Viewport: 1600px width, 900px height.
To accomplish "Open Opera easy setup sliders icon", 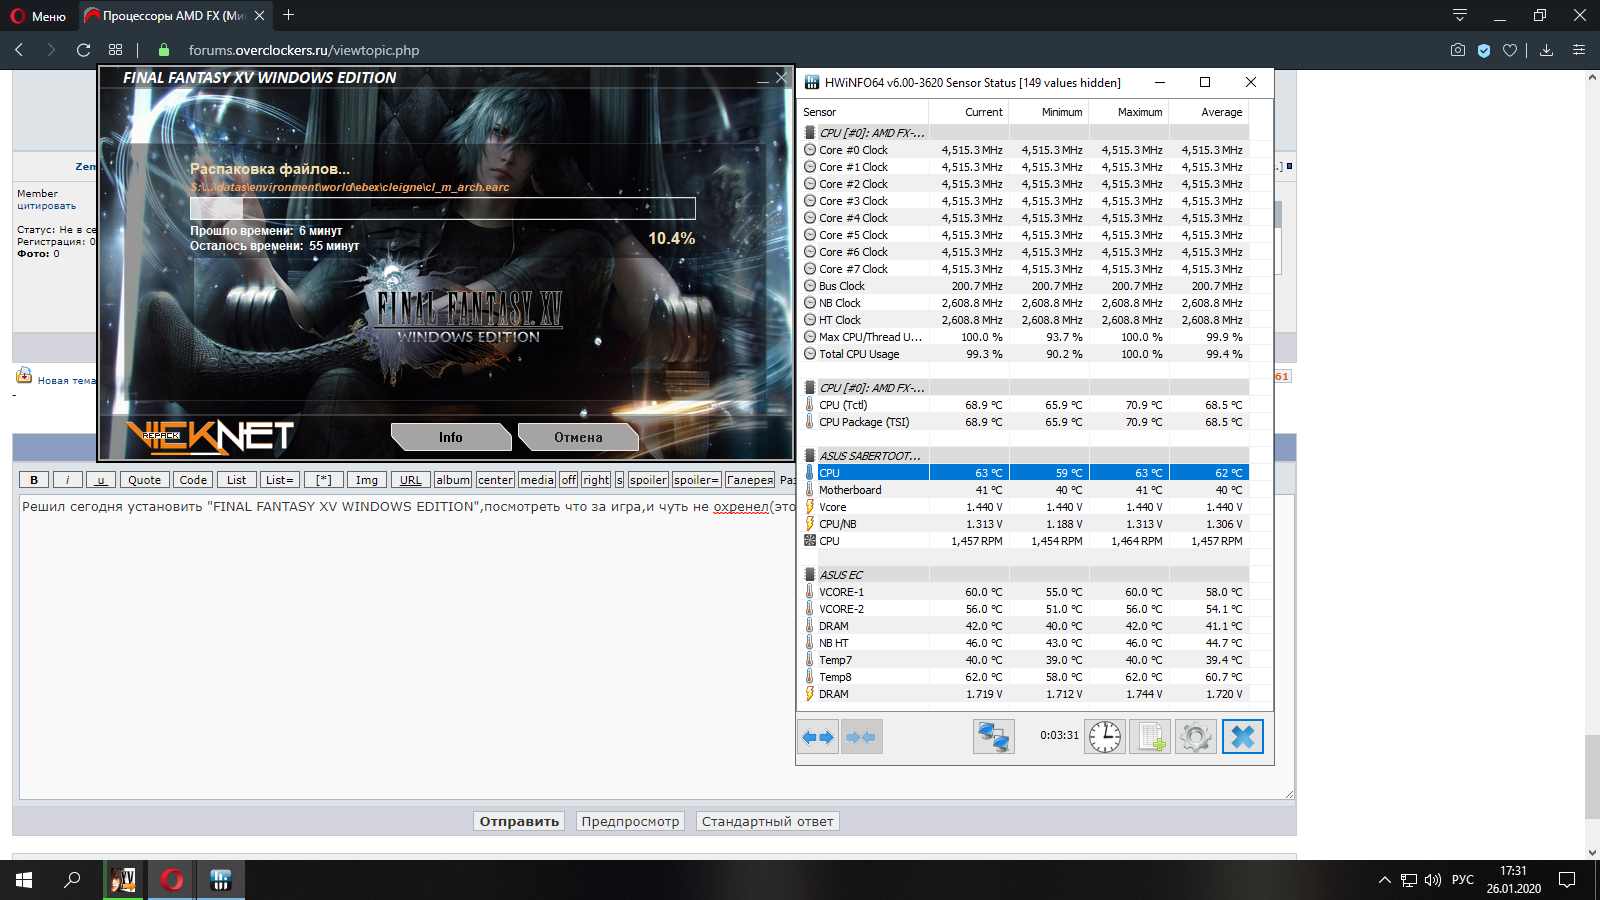I will [x=1579, y=50].
